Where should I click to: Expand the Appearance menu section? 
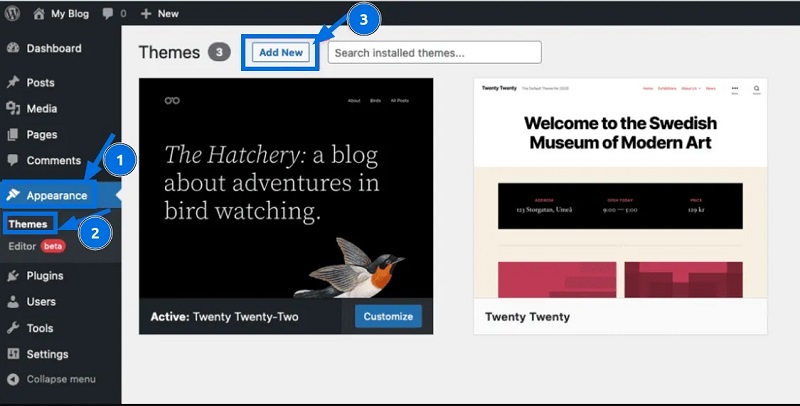pyautogui.click(x=56, y=195)
